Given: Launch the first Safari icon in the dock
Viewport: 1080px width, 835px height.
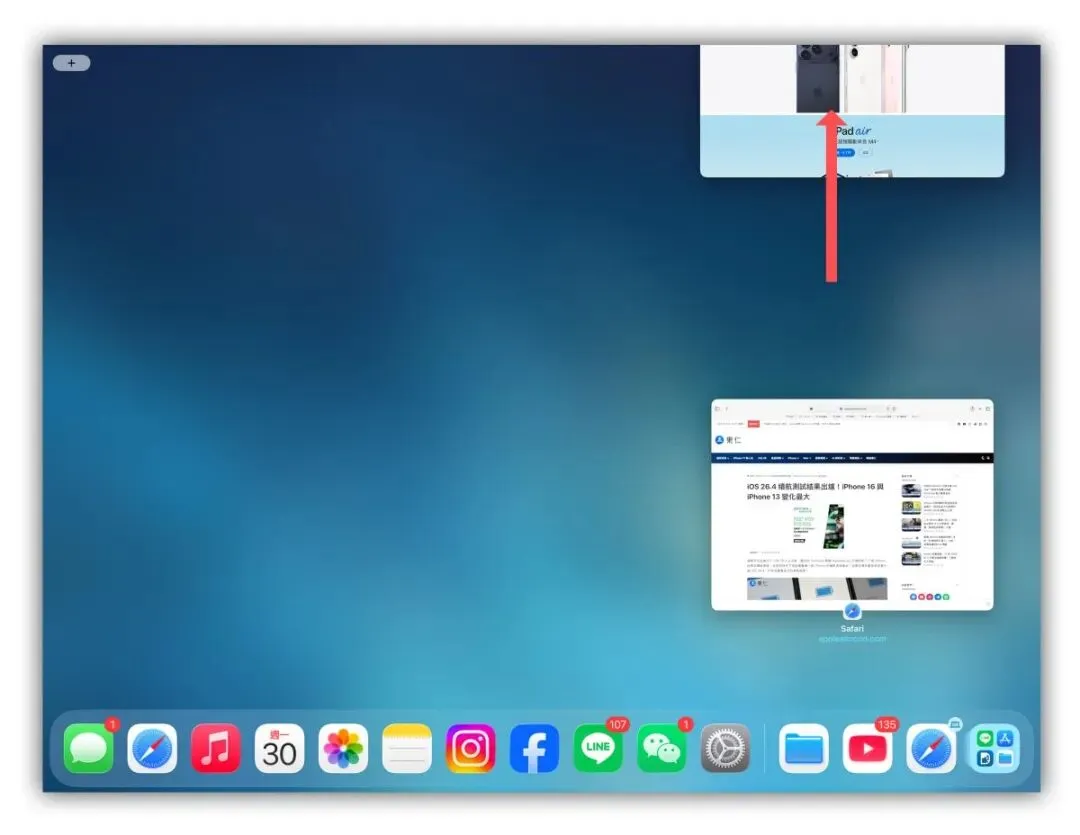Looking at the screenshot, I should [152, 749].
